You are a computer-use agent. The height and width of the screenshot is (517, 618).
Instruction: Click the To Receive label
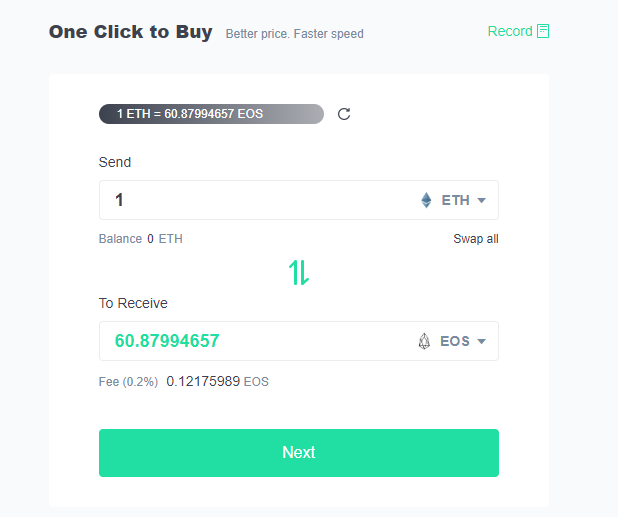point(133,303)
